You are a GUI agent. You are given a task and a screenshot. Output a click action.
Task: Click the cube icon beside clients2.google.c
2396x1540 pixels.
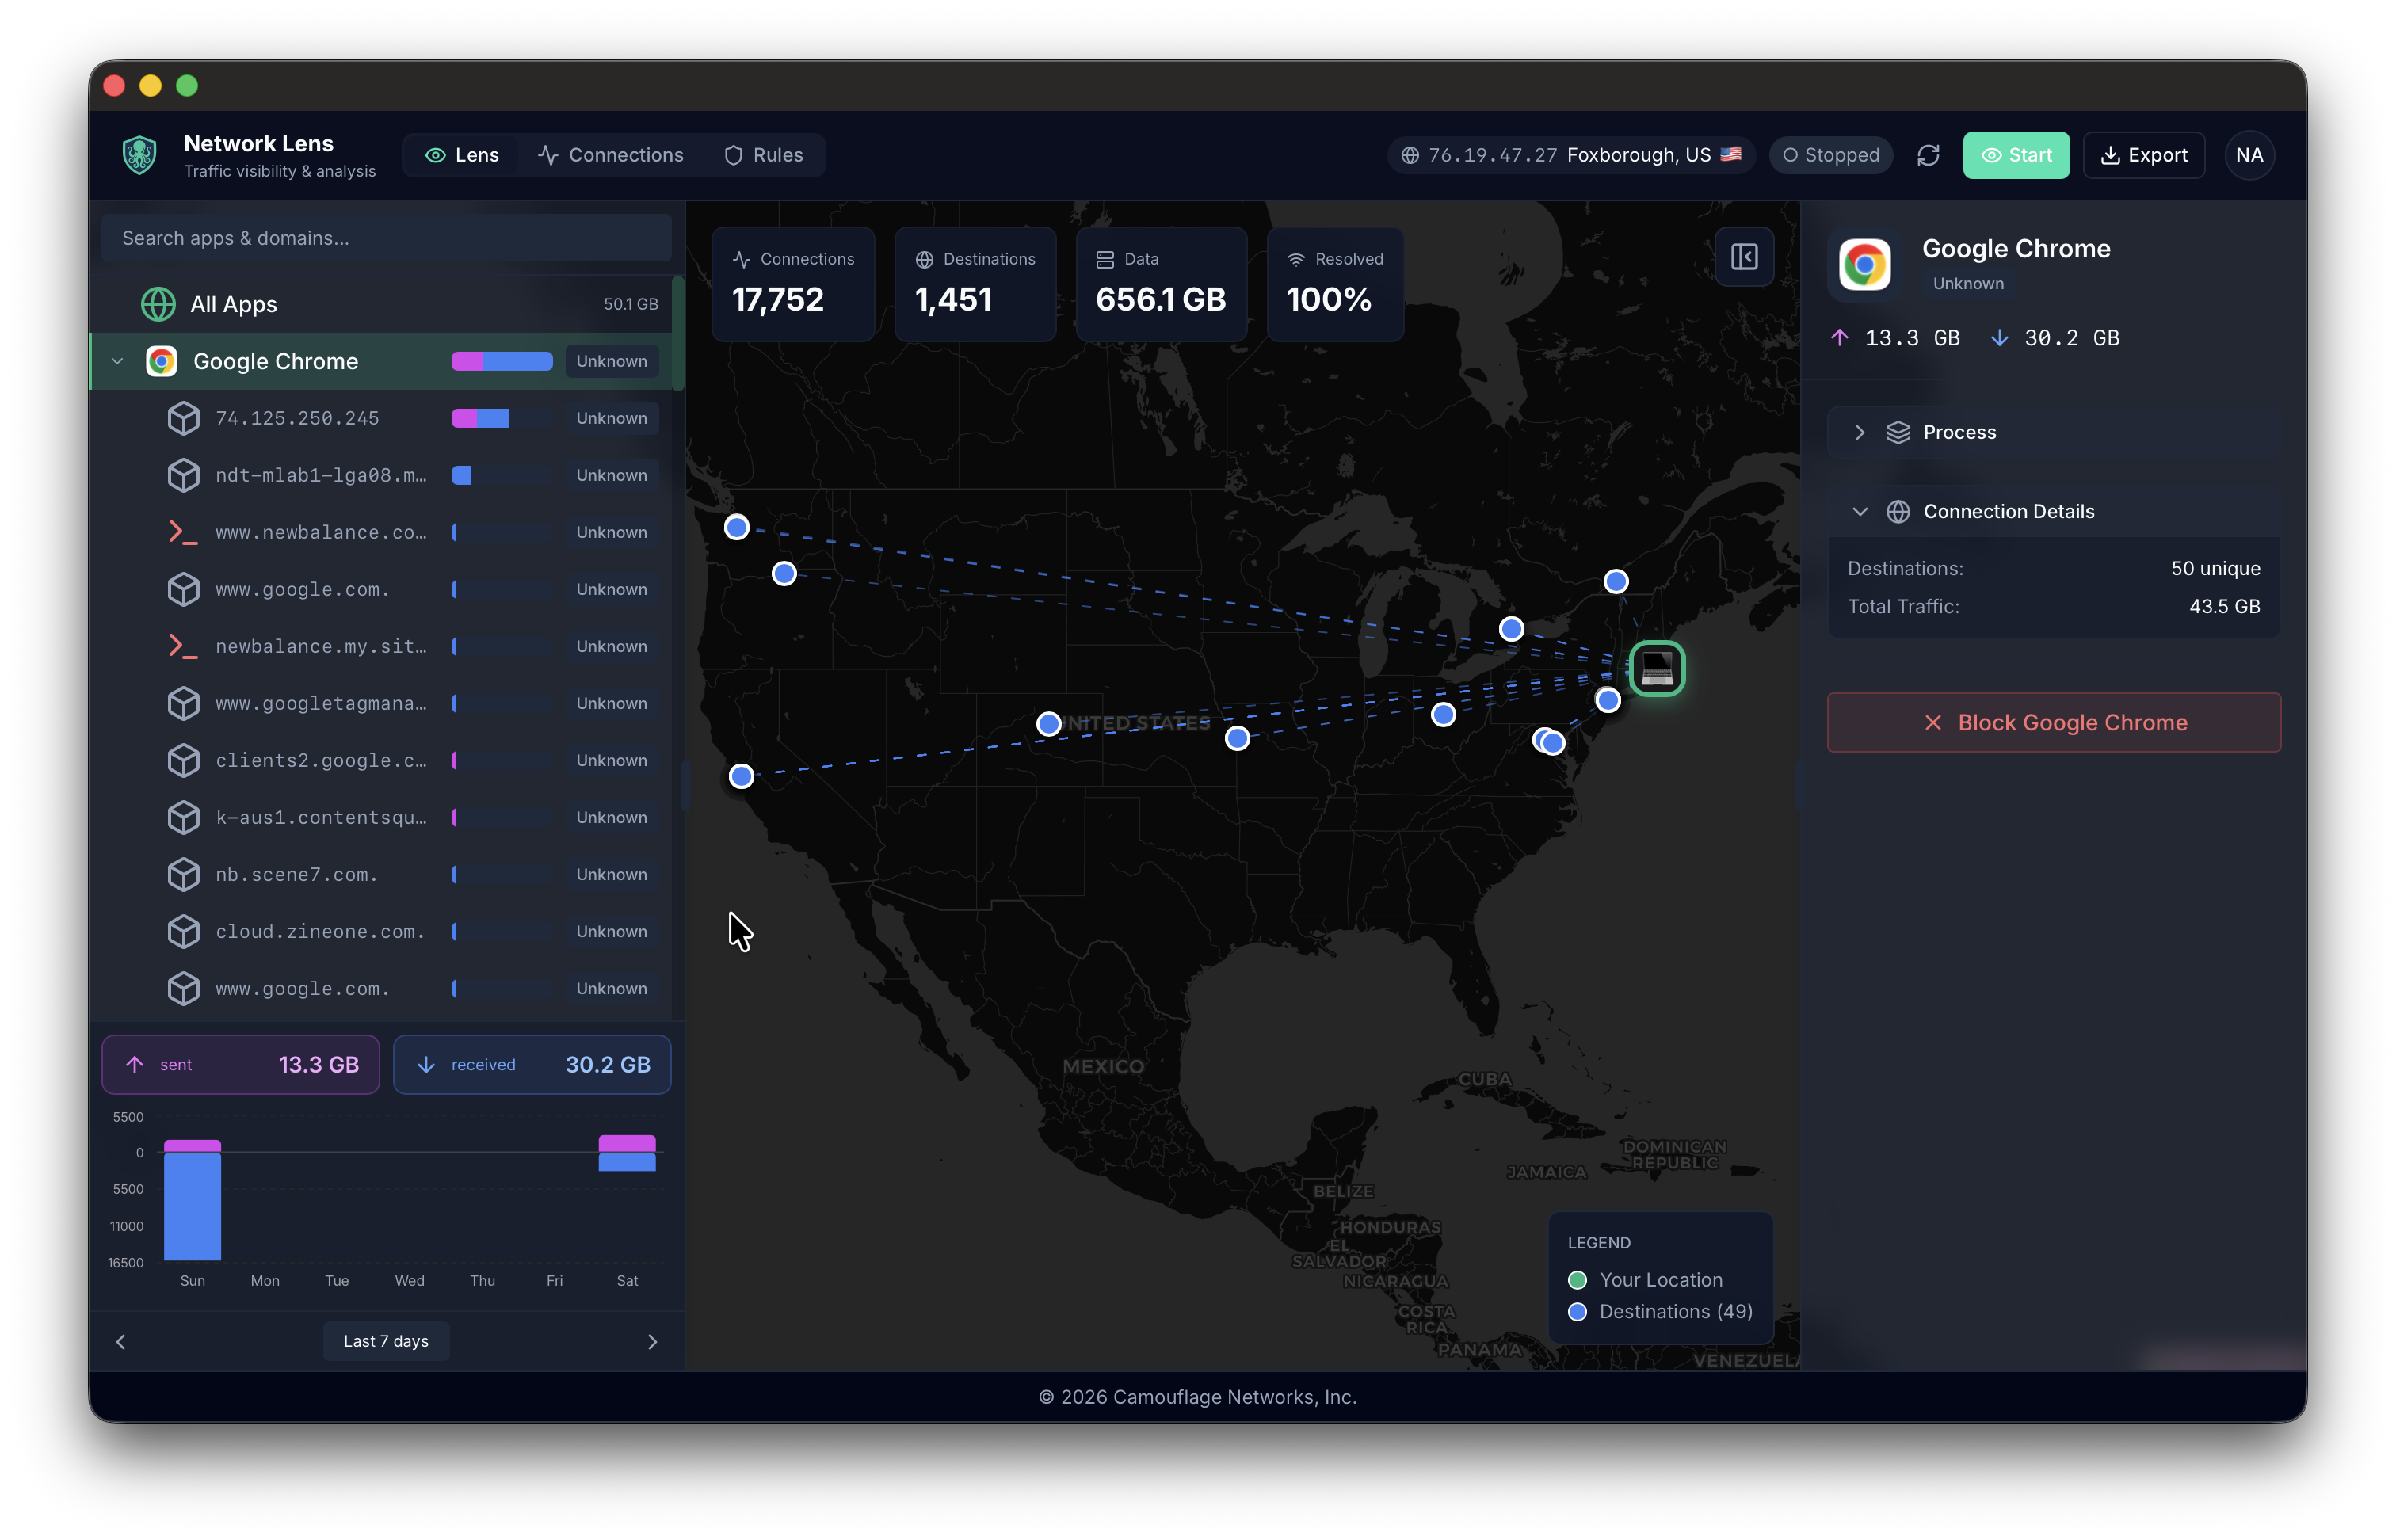183,760
